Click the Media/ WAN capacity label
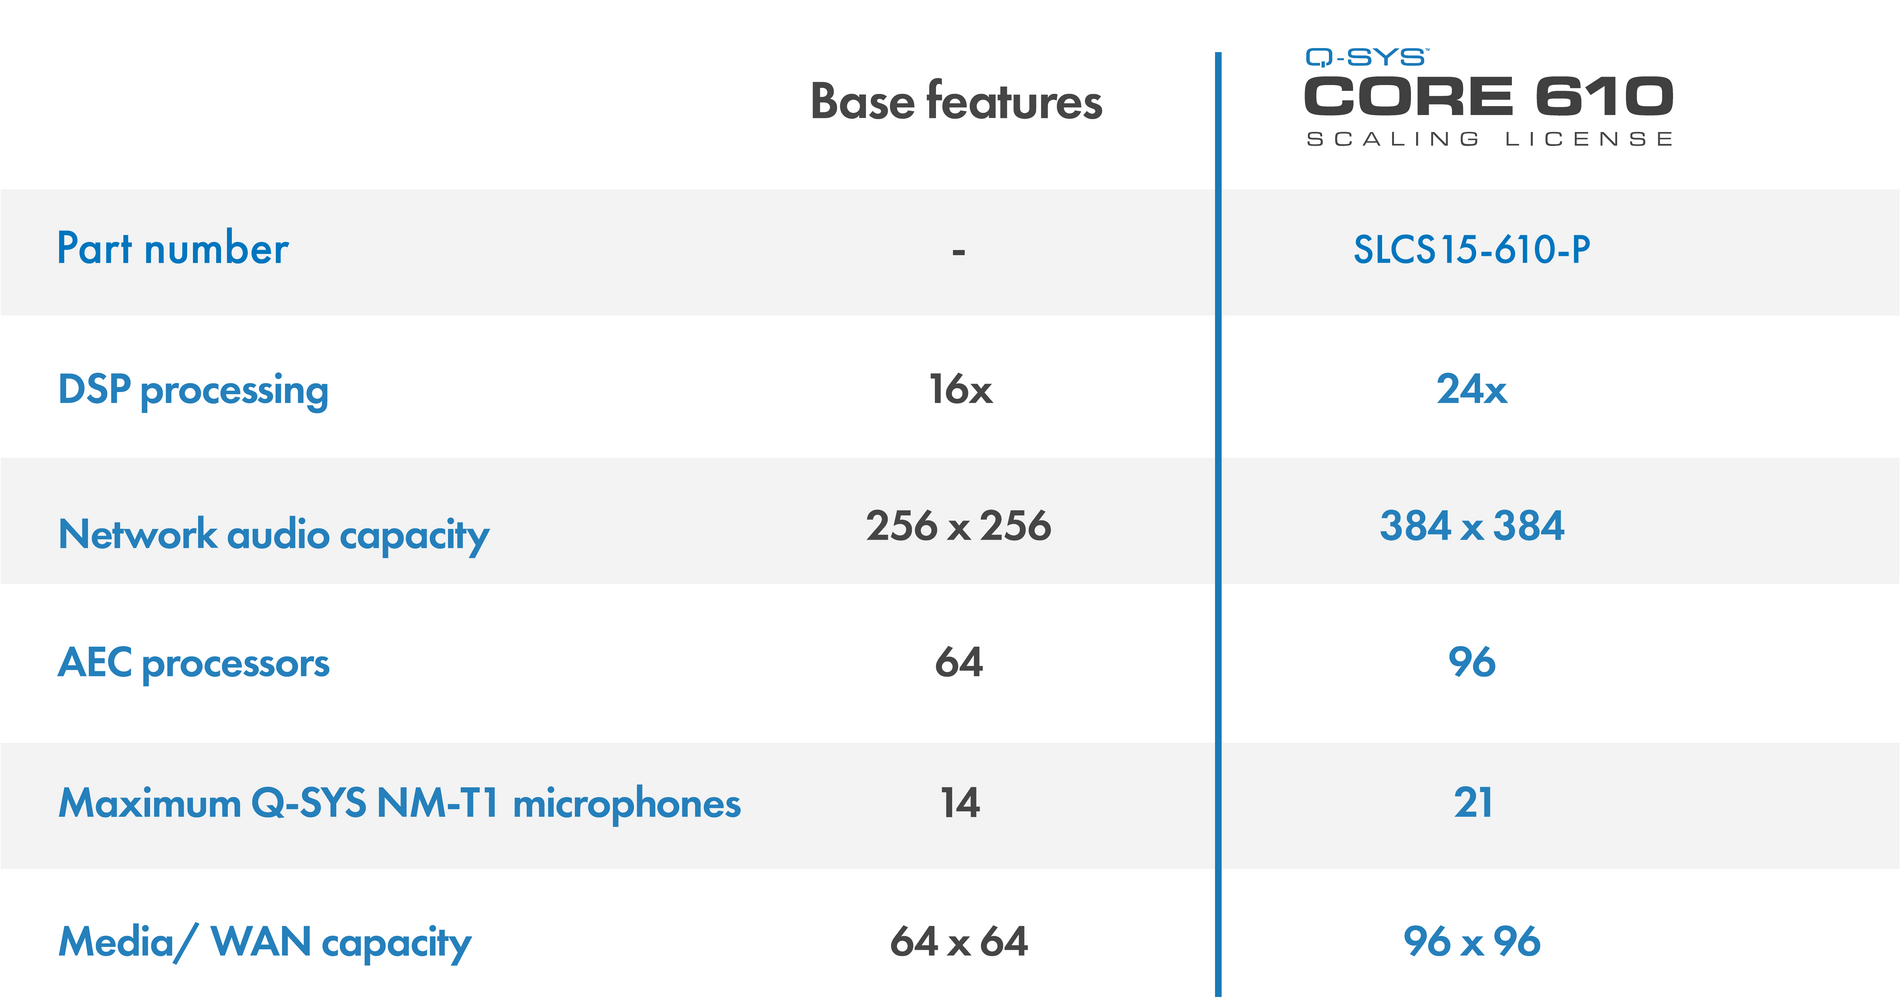Screen dimensions: 1900x999 pos(264,942)
